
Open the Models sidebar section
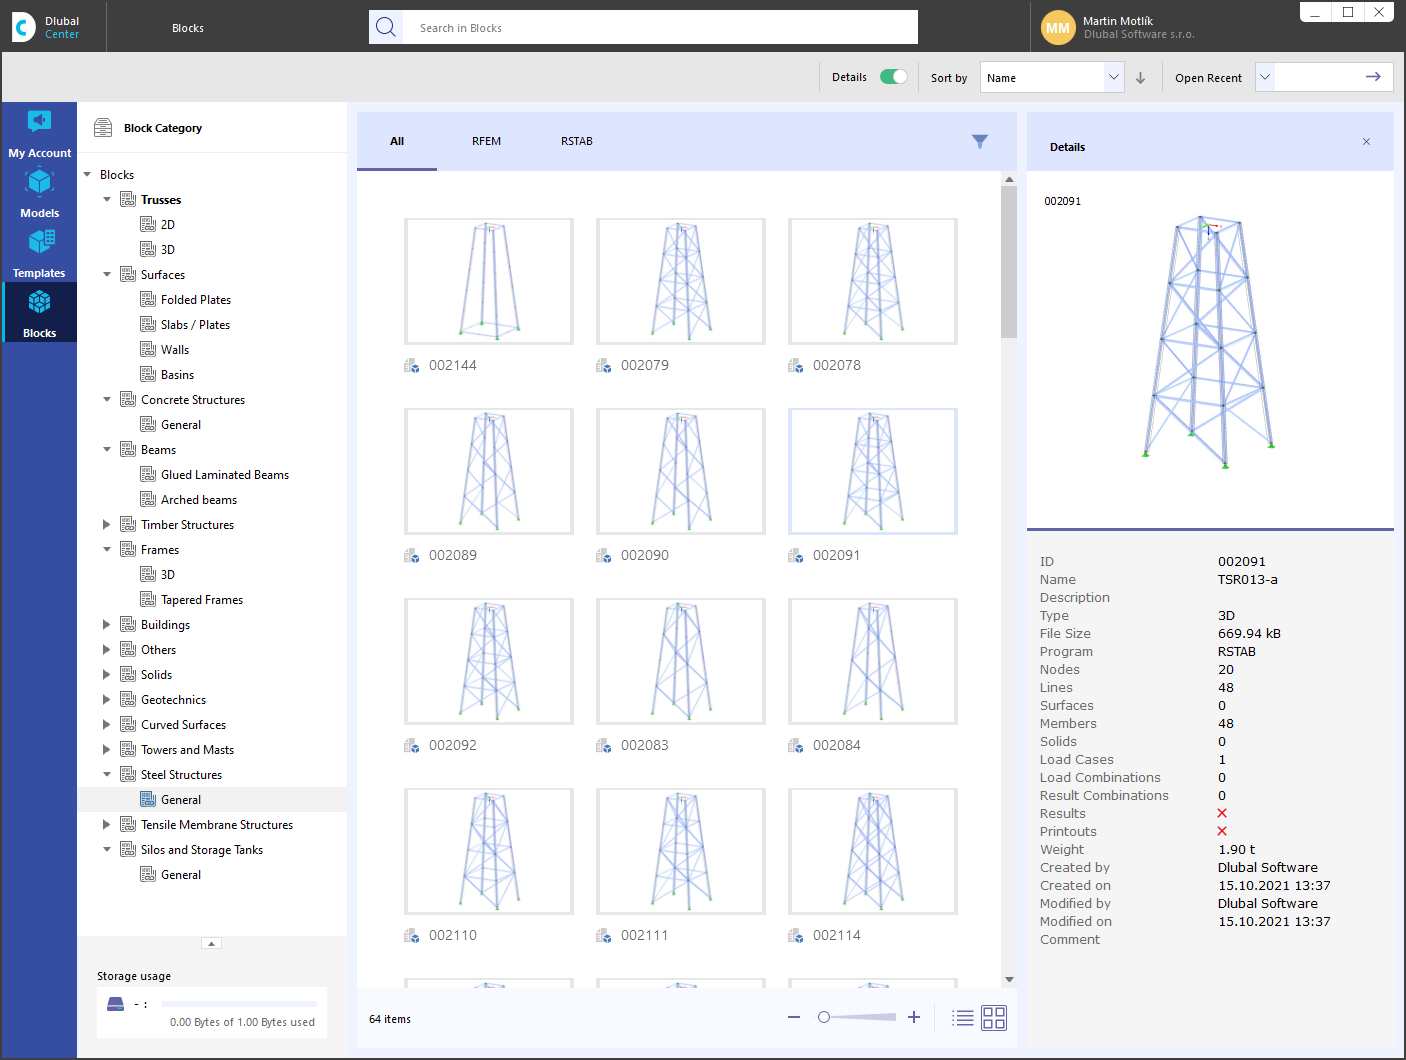[x=39, y=193]
